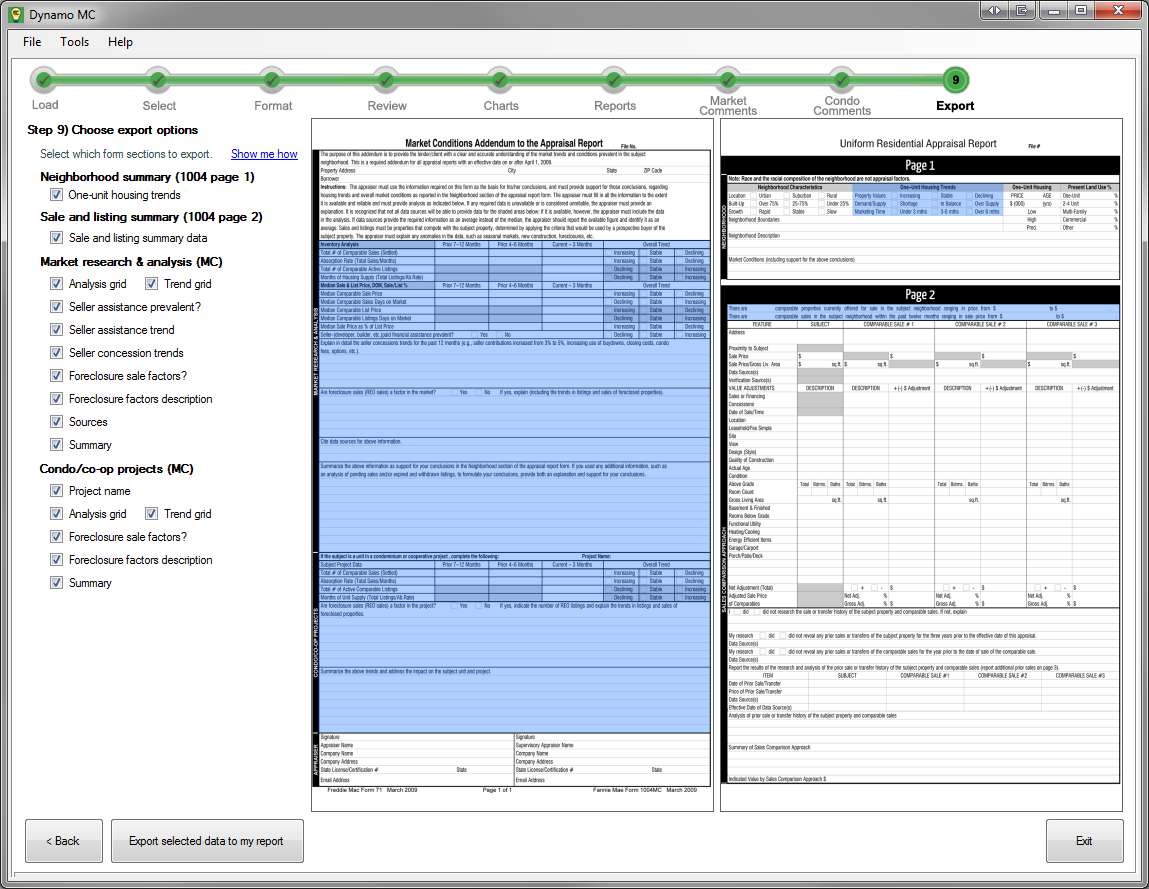Screen dimensions: 1149x889
Task: Open the File menu
Action: (x=32, y=42)
